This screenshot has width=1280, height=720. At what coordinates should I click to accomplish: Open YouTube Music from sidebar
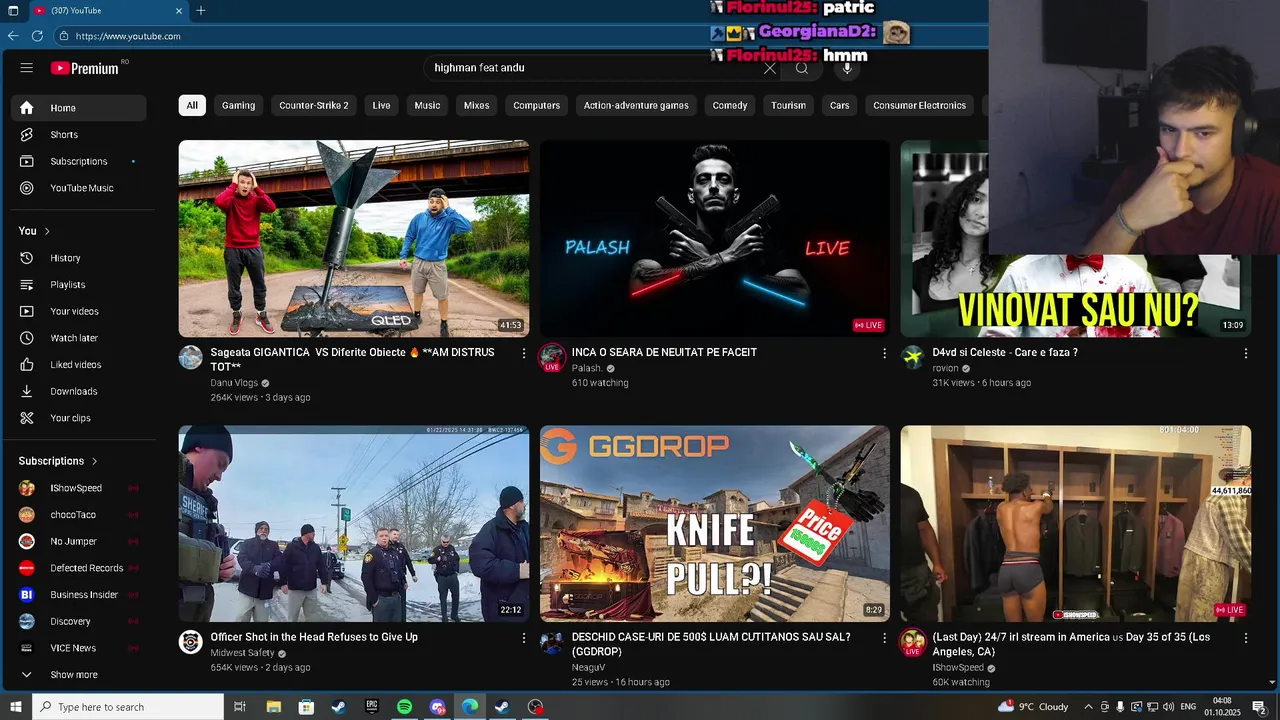[79, 188]
